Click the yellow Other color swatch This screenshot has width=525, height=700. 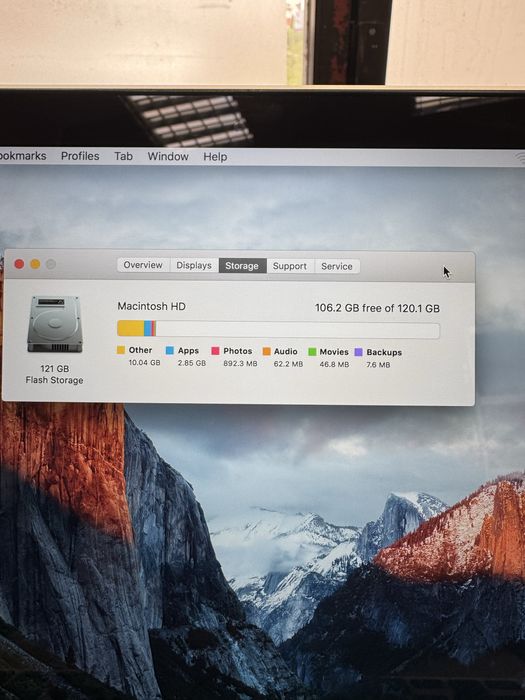pos(121,350)
